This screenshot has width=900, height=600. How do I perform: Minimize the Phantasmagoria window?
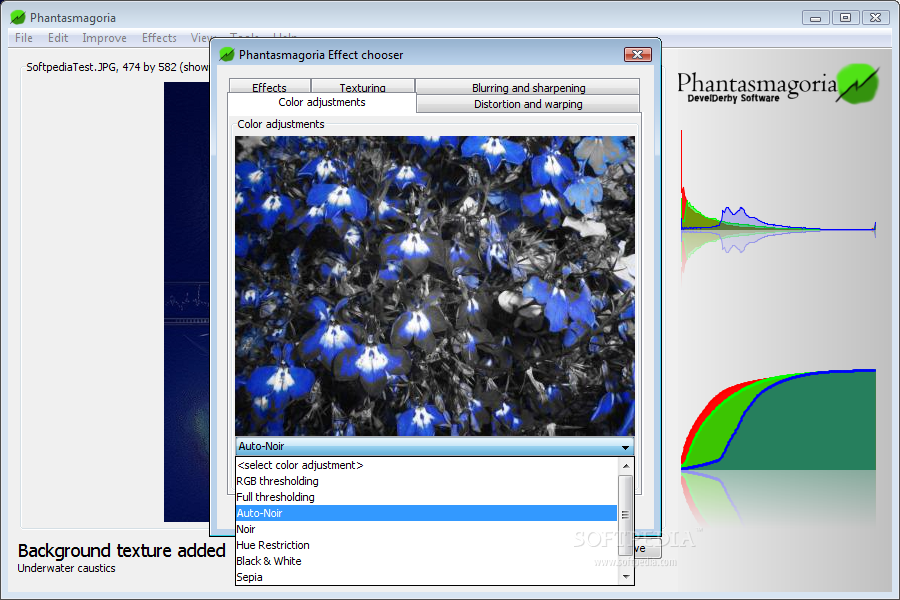pyautogui.click(x=815, y=18)
